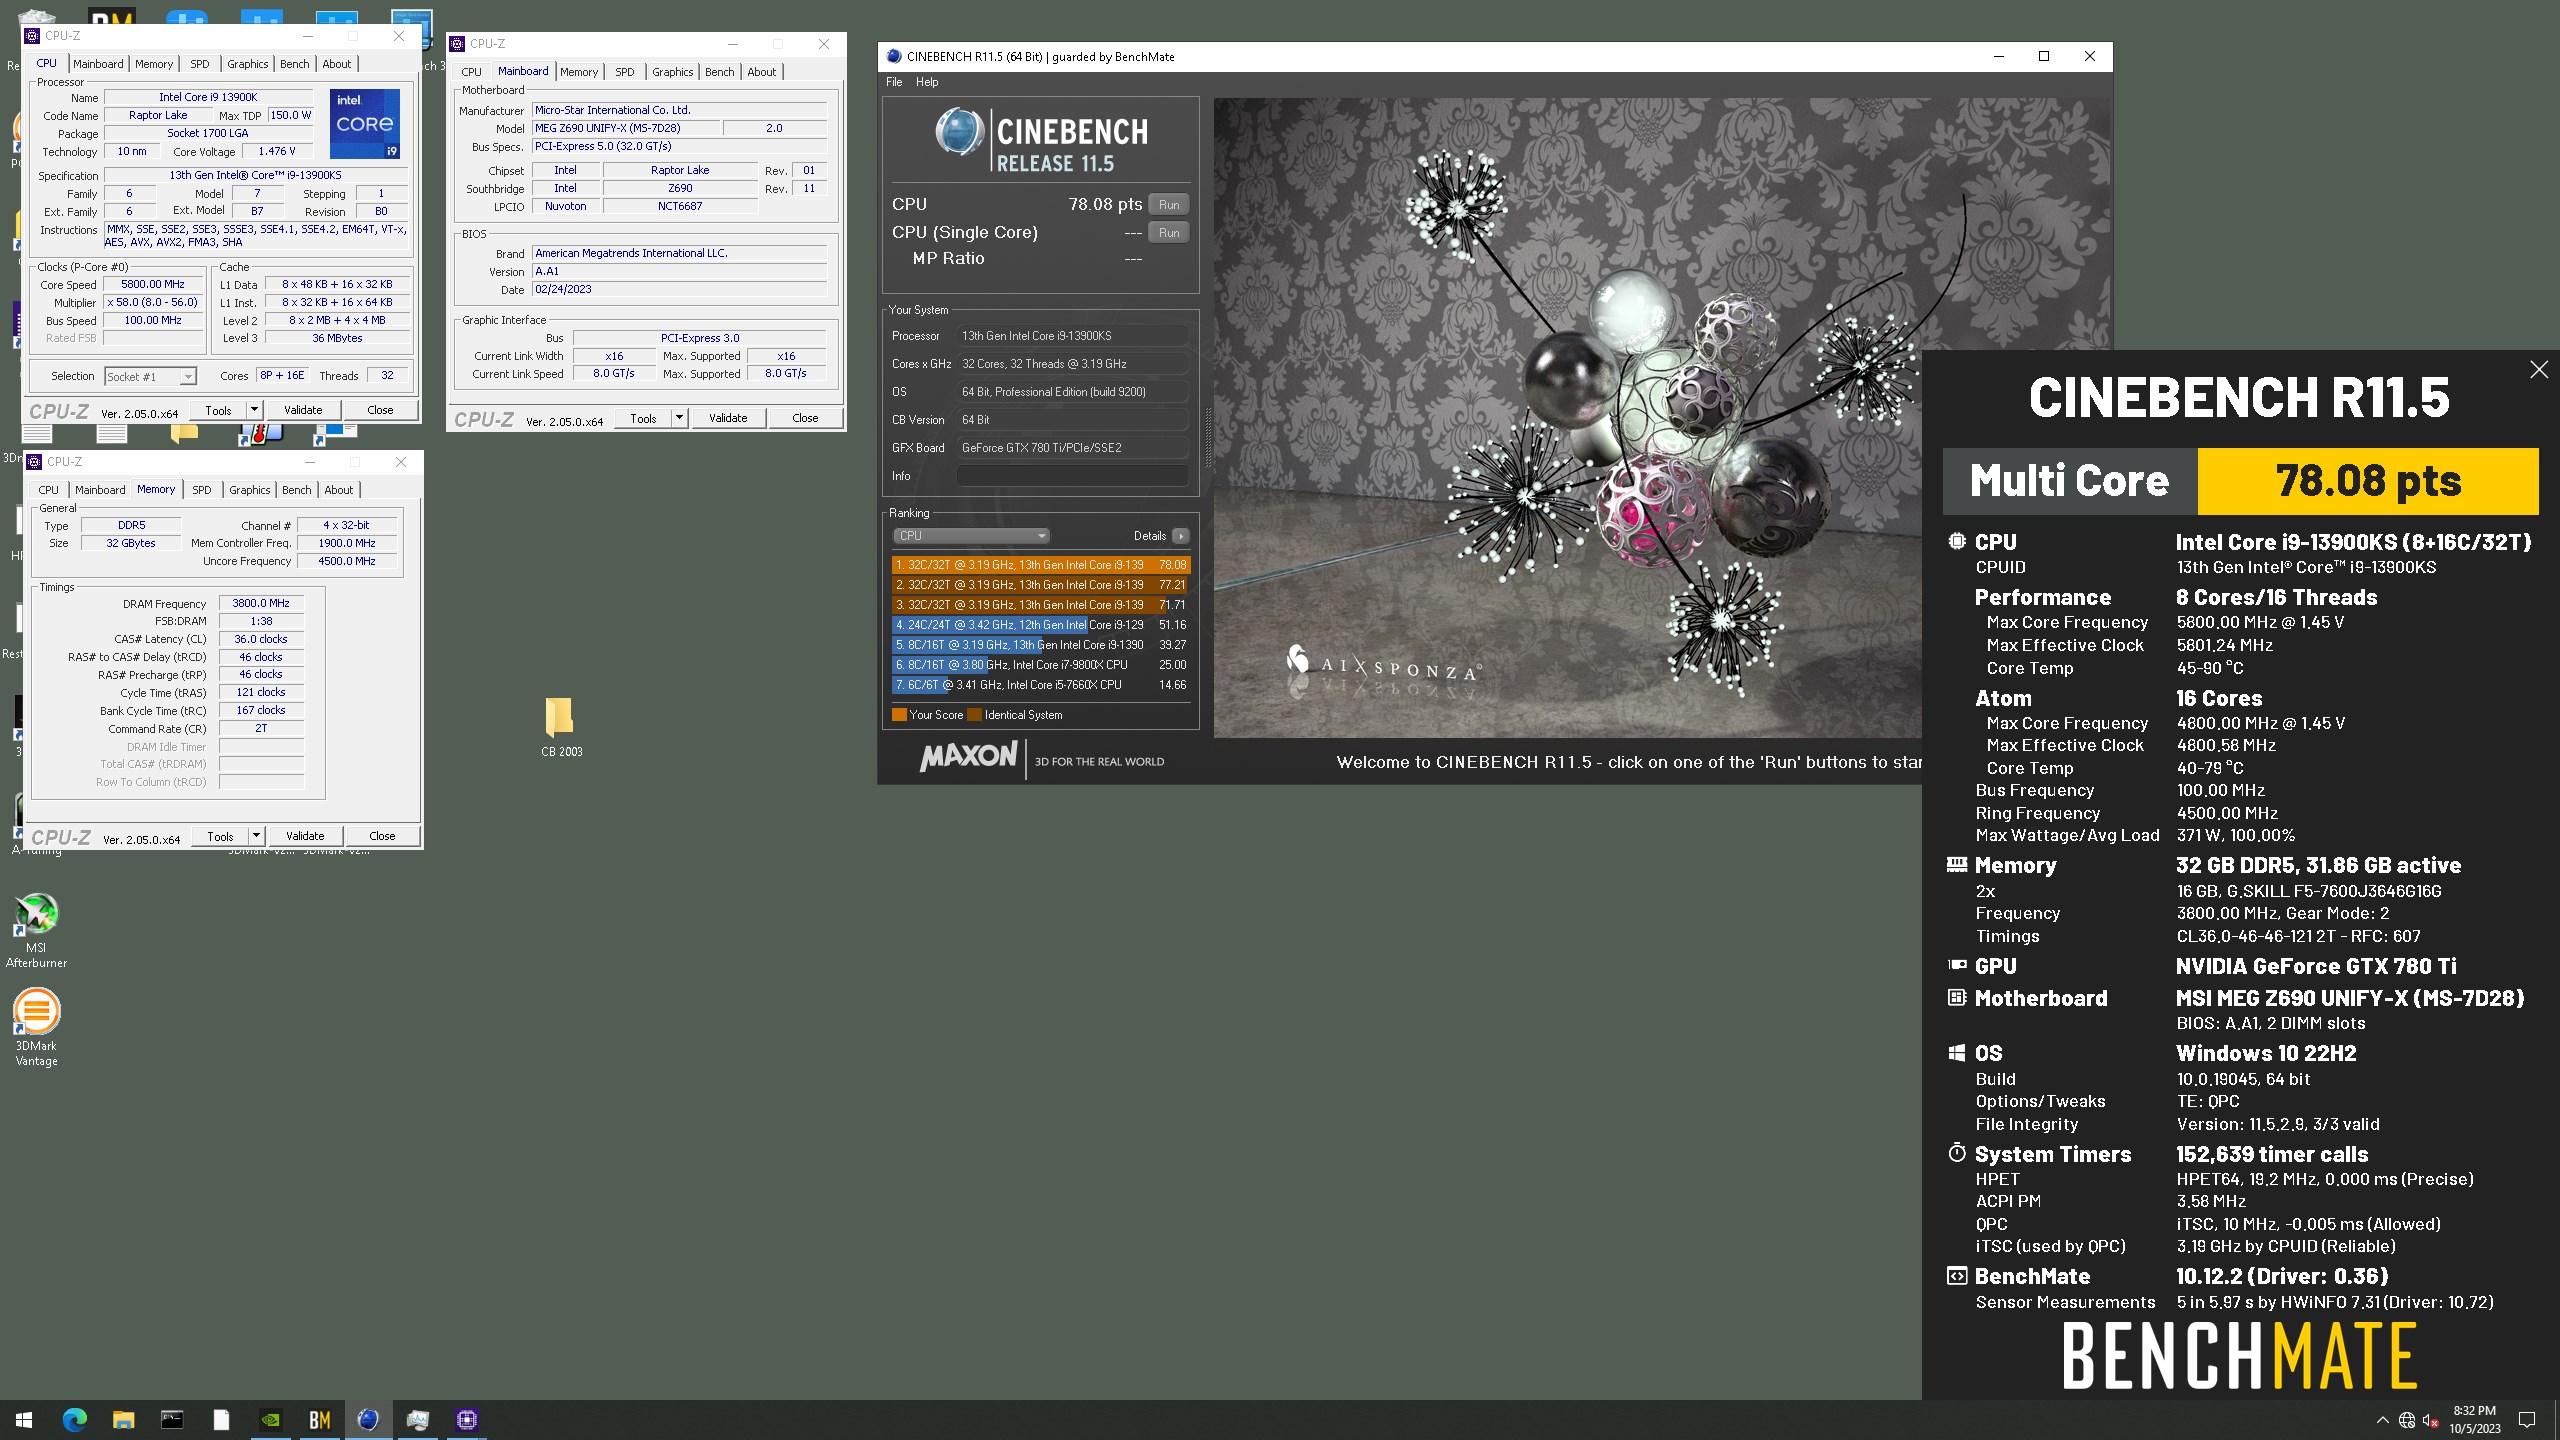
Task: Click the MEG Z690 UNIFY-X model field
Action: click(x=625, y=129)
